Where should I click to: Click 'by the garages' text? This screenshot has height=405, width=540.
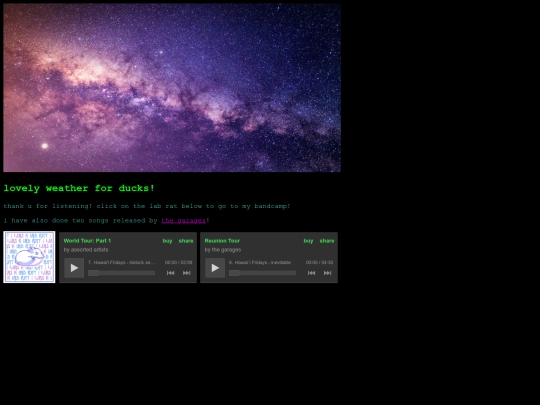pos(223,250)
